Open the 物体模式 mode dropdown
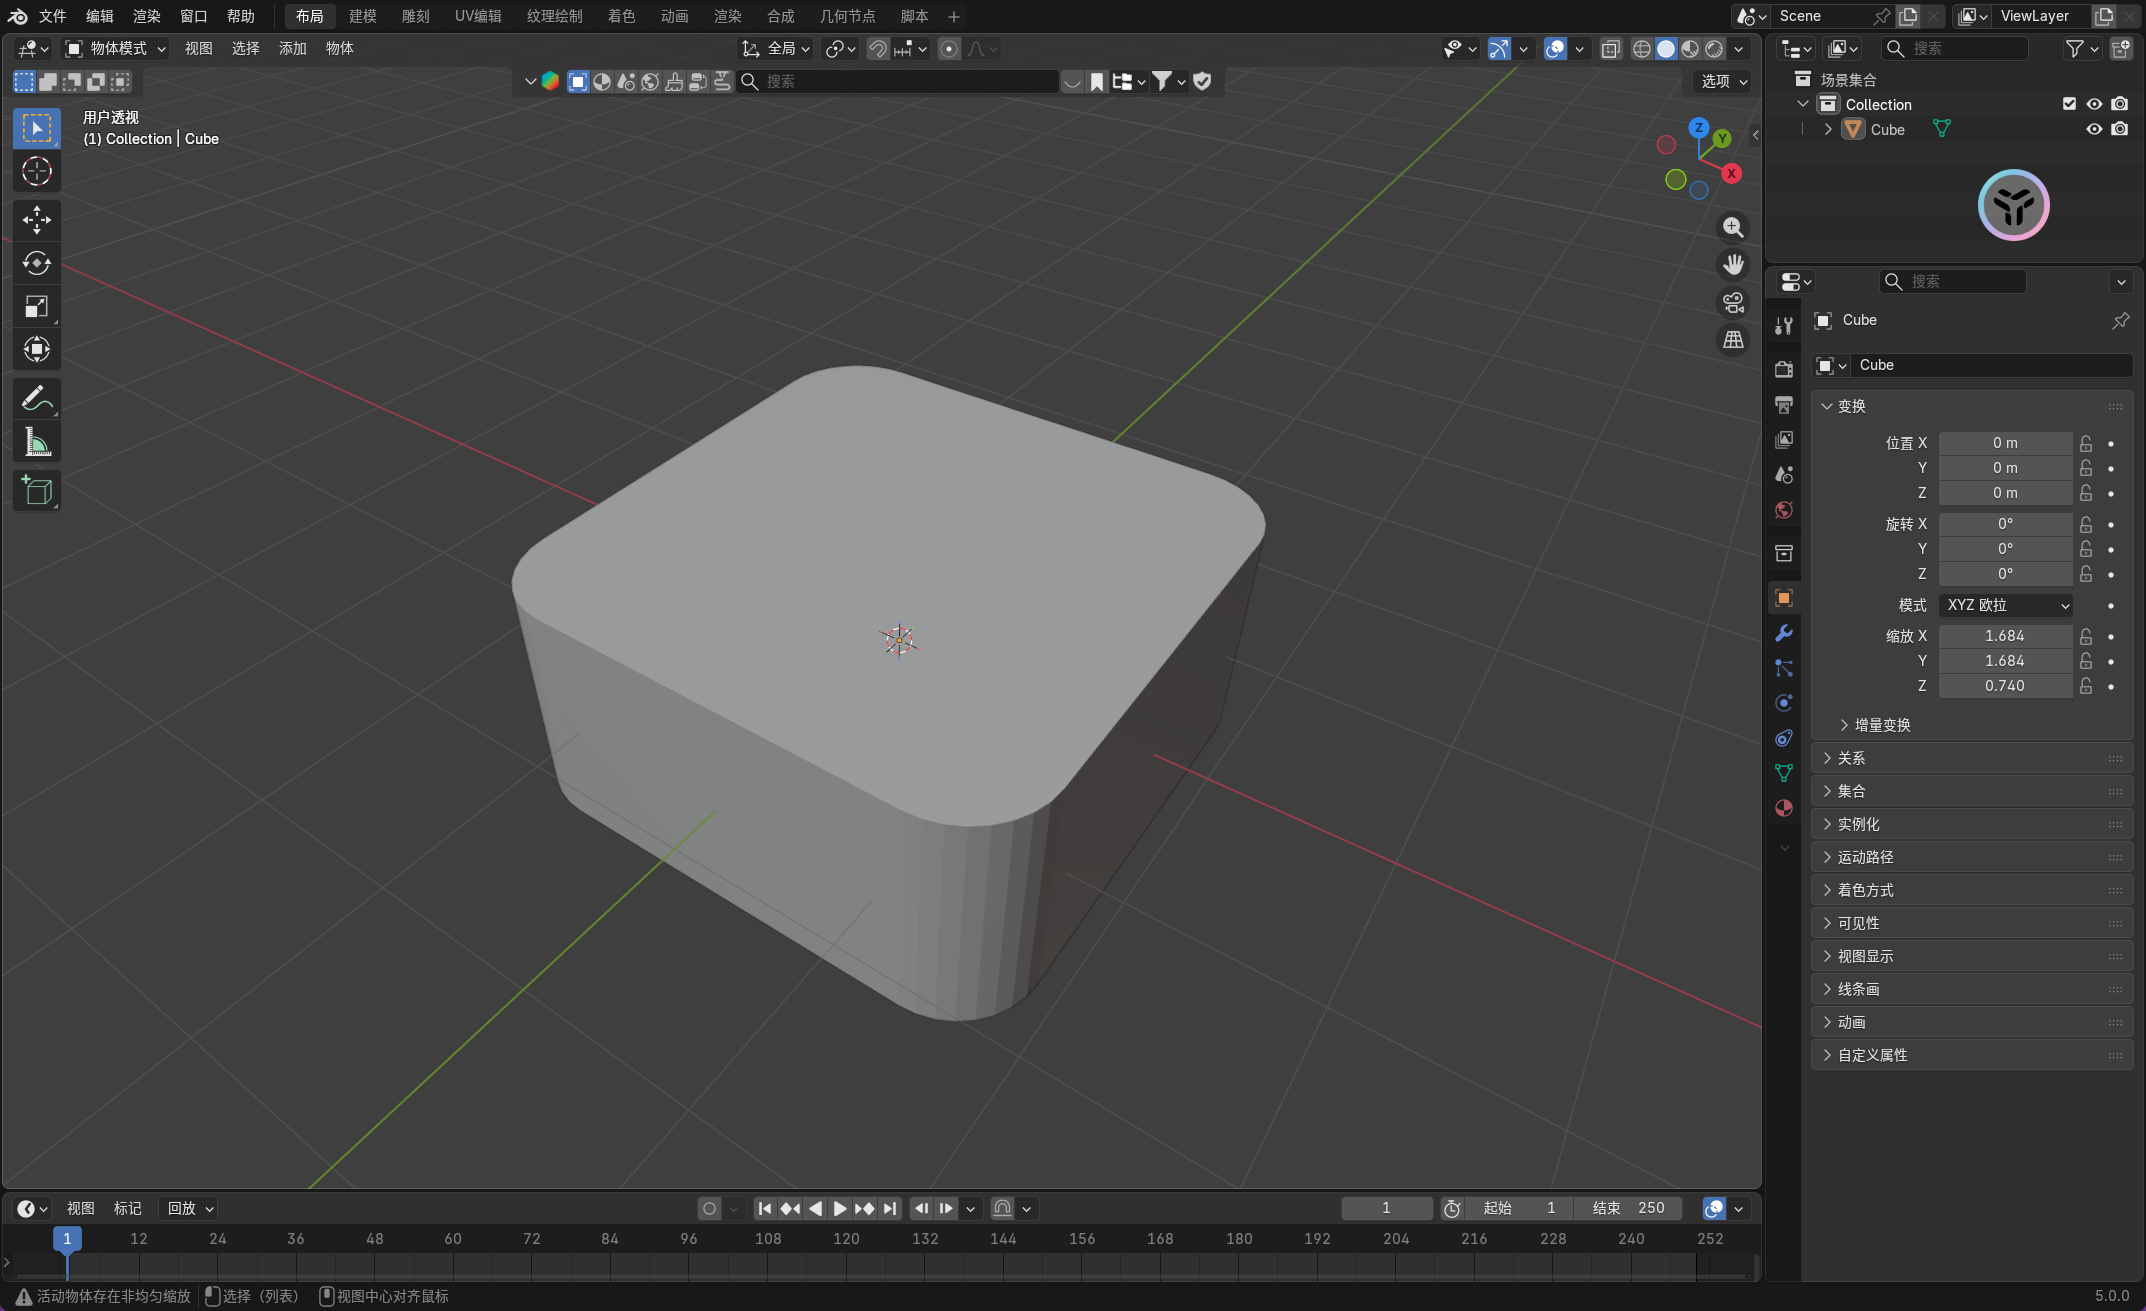Viewport: 2146px width, 1311px height. [115, 48]
